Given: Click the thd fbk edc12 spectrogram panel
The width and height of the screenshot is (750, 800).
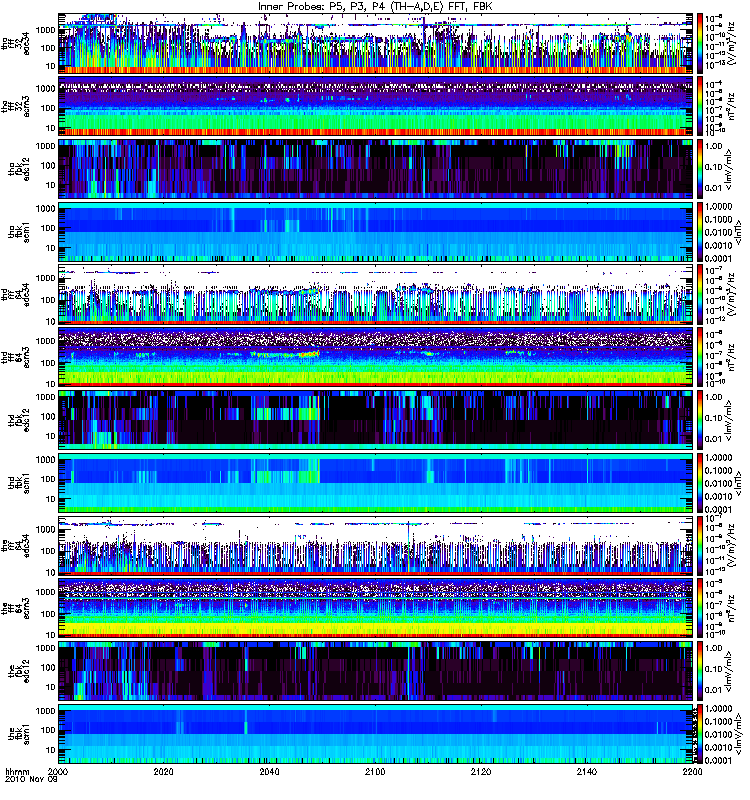Looking at the screenshot, I should 376,419.
